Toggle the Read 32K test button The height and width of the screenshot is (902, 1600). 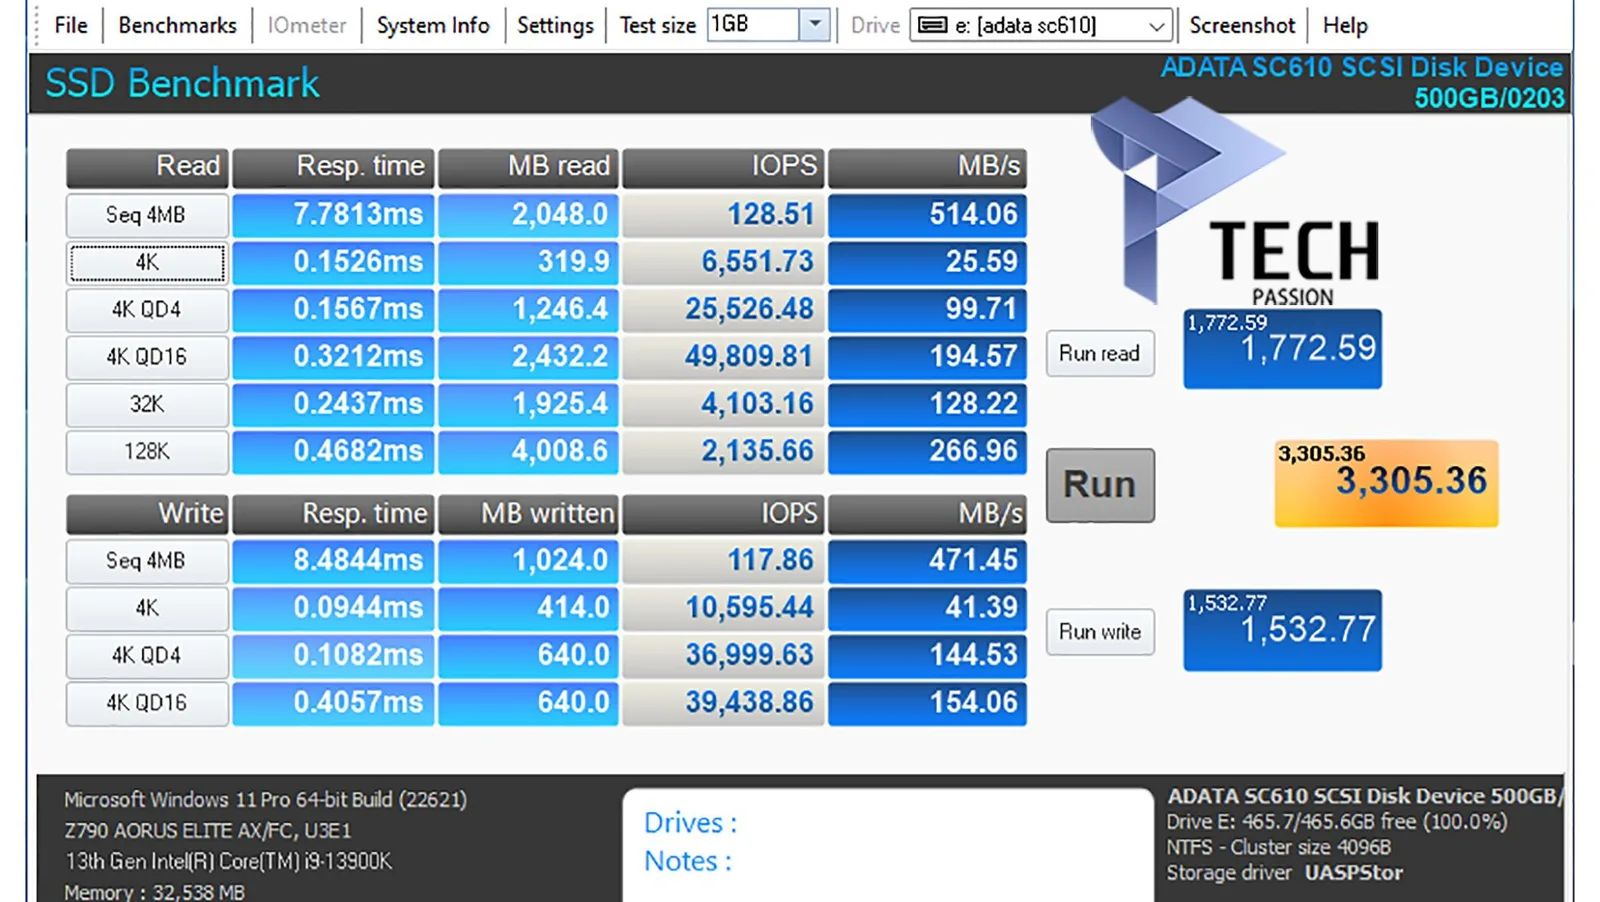click(x=147, y=404)
